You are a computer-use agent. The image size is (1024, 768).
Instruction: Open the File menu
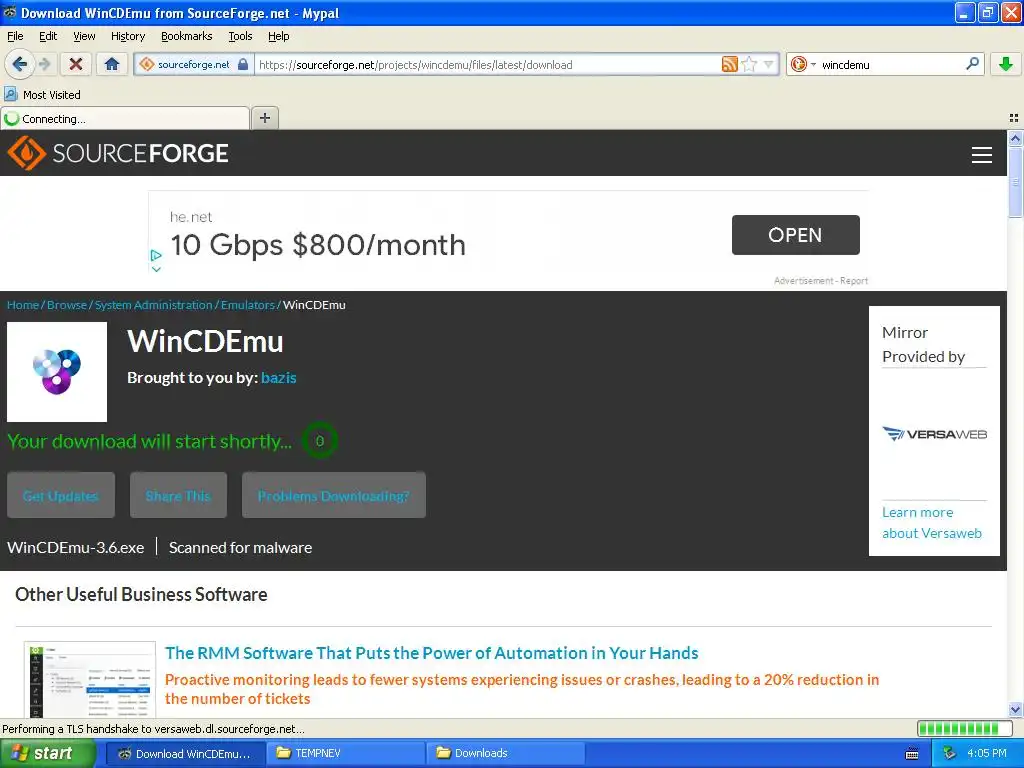[15, 36]
